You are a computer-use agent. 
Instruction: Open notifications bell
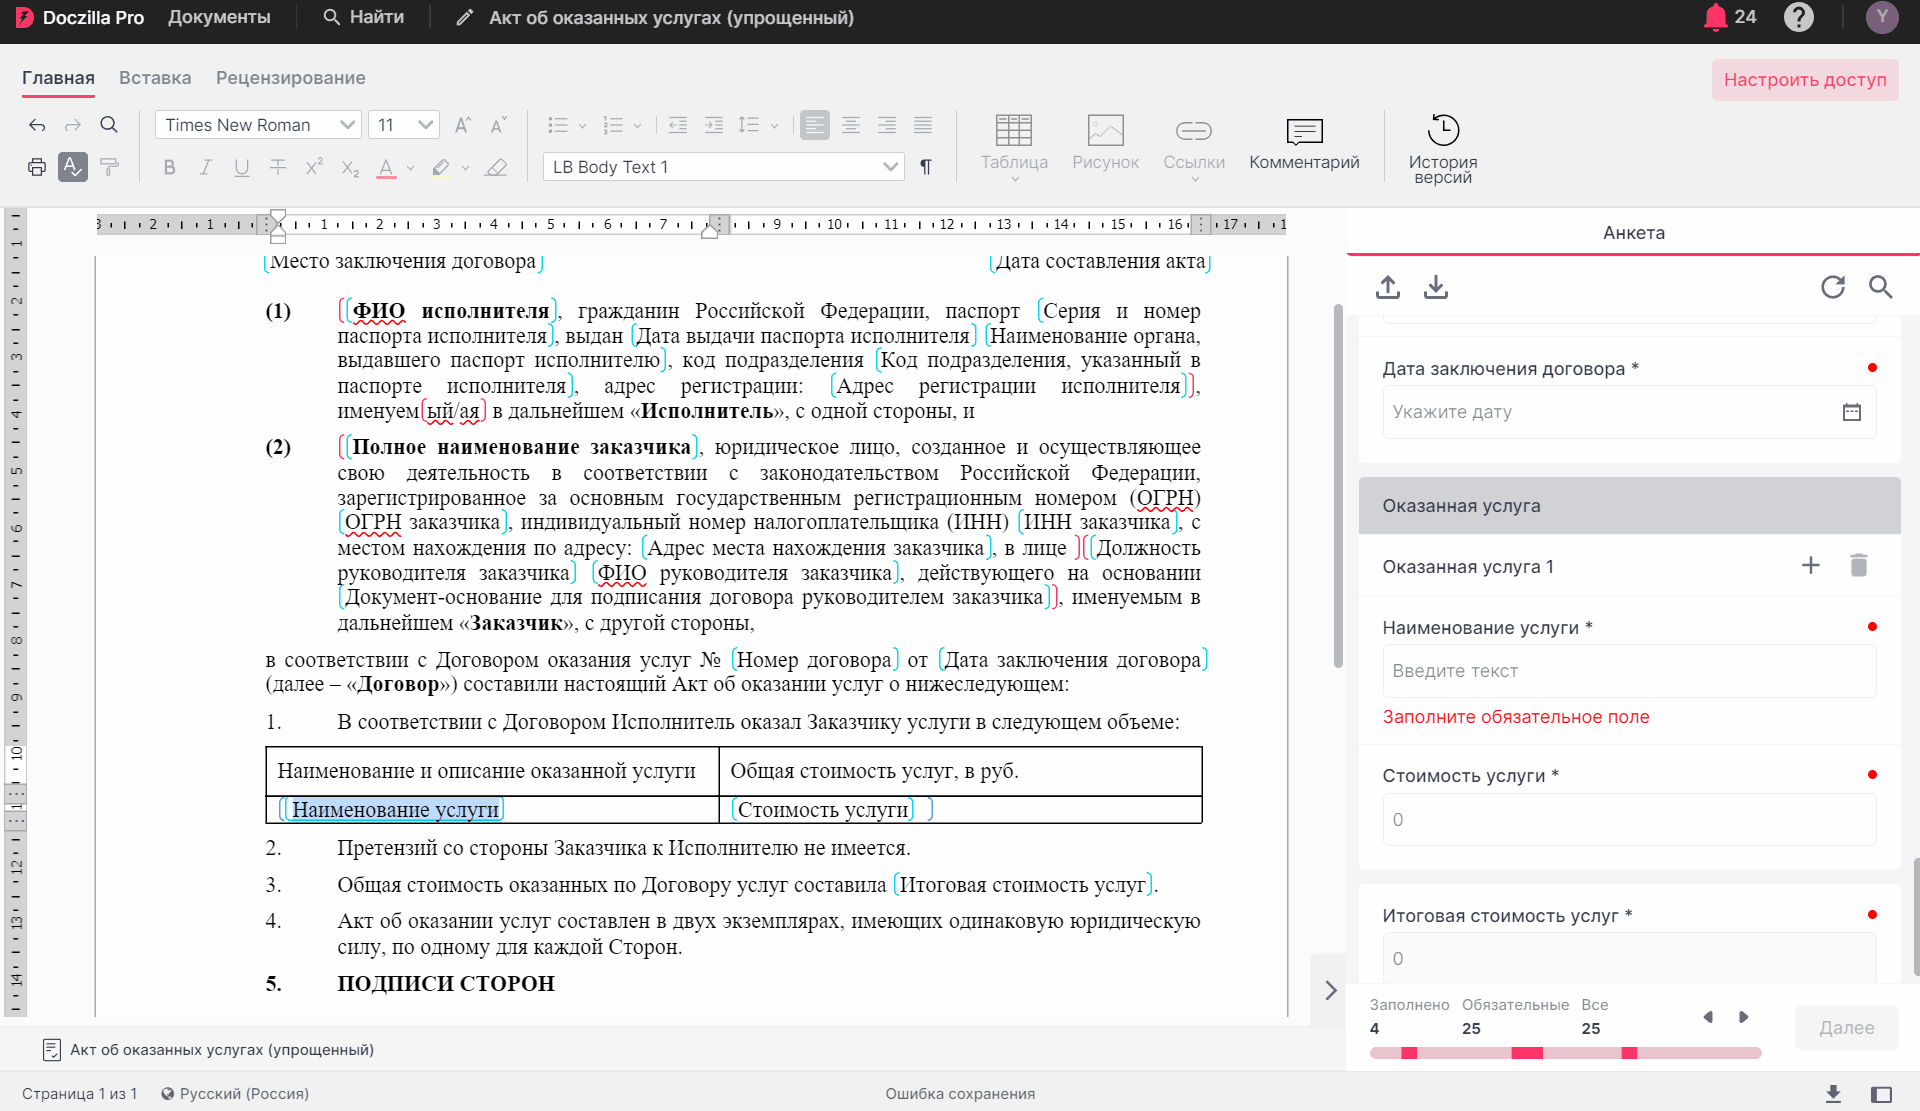(1716, 17)
